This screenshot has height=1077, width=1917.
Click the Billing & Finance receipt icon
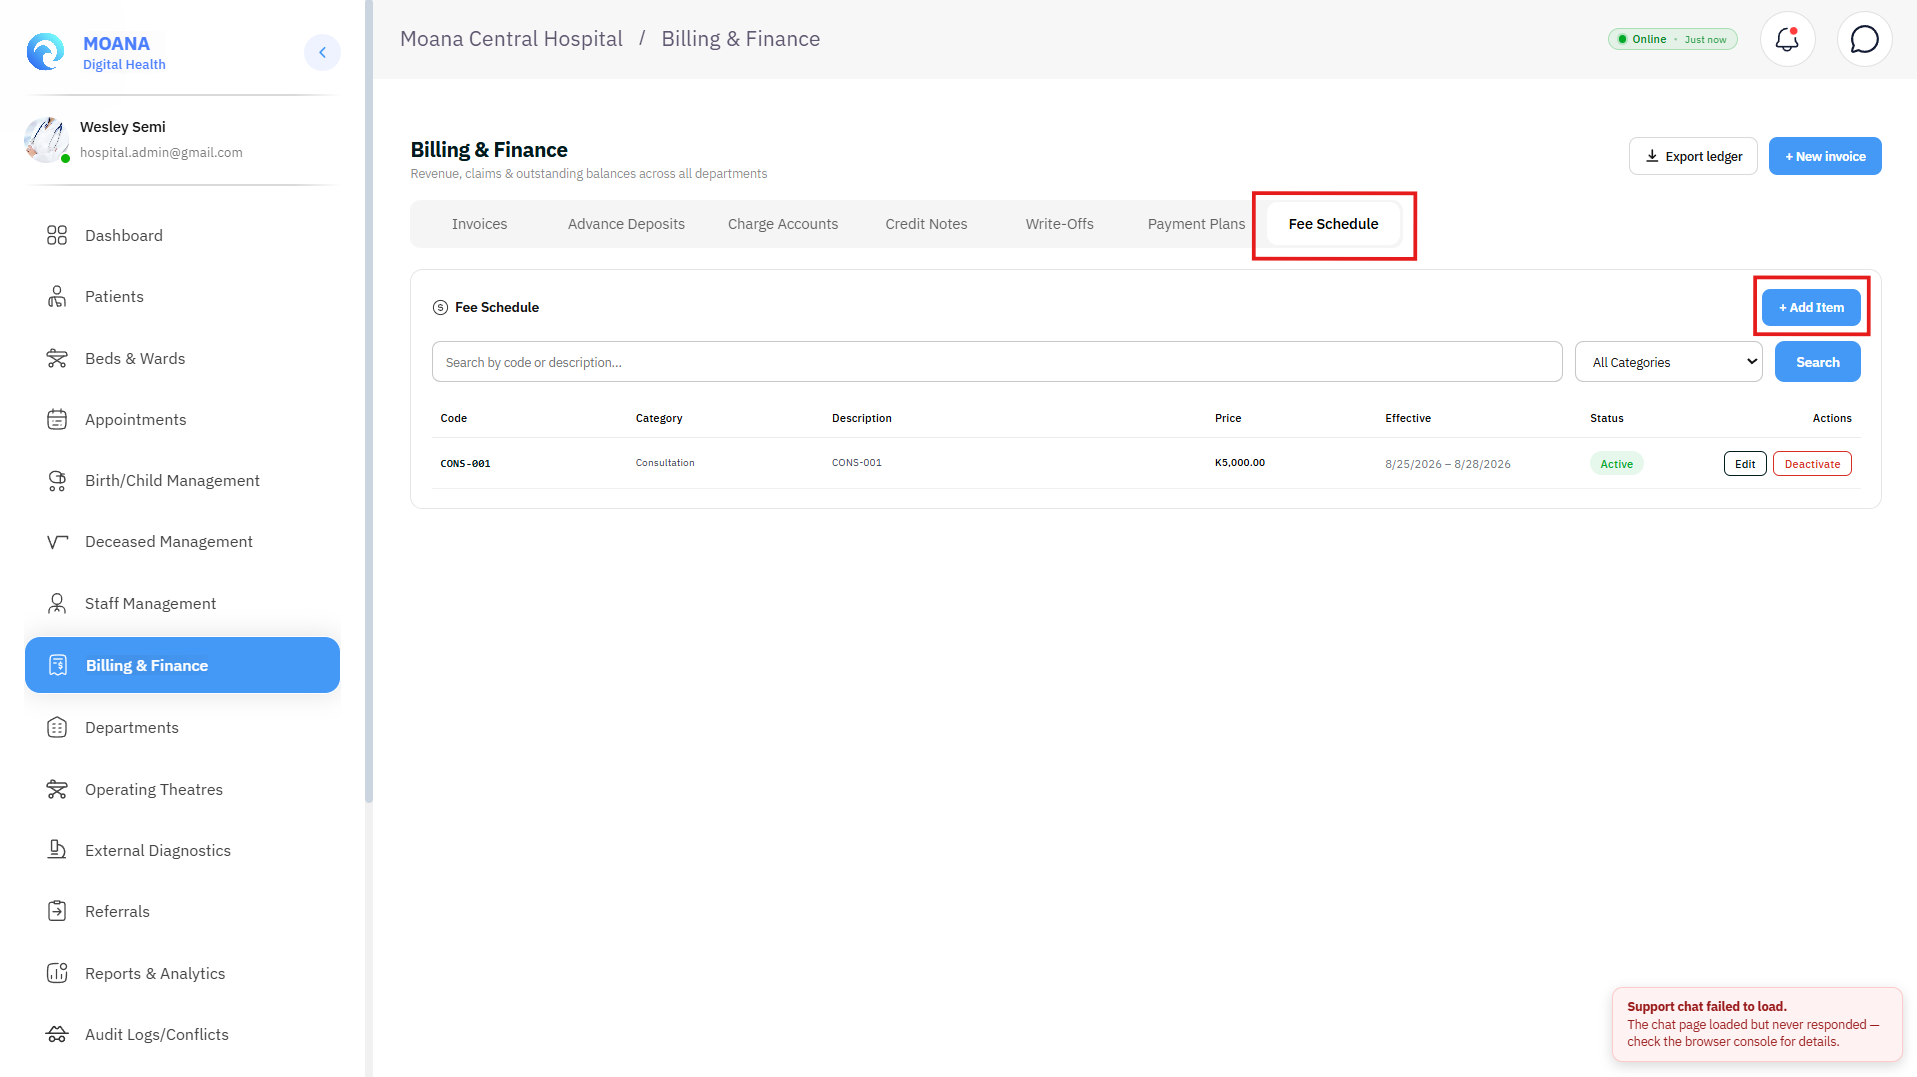click(x=58, y=665)
